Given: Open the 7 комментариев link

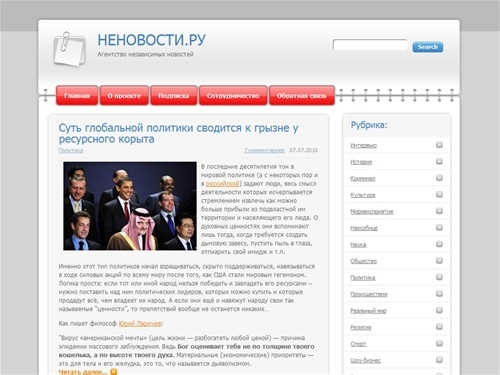Looking at the screenshot, I should pos(264,150).
